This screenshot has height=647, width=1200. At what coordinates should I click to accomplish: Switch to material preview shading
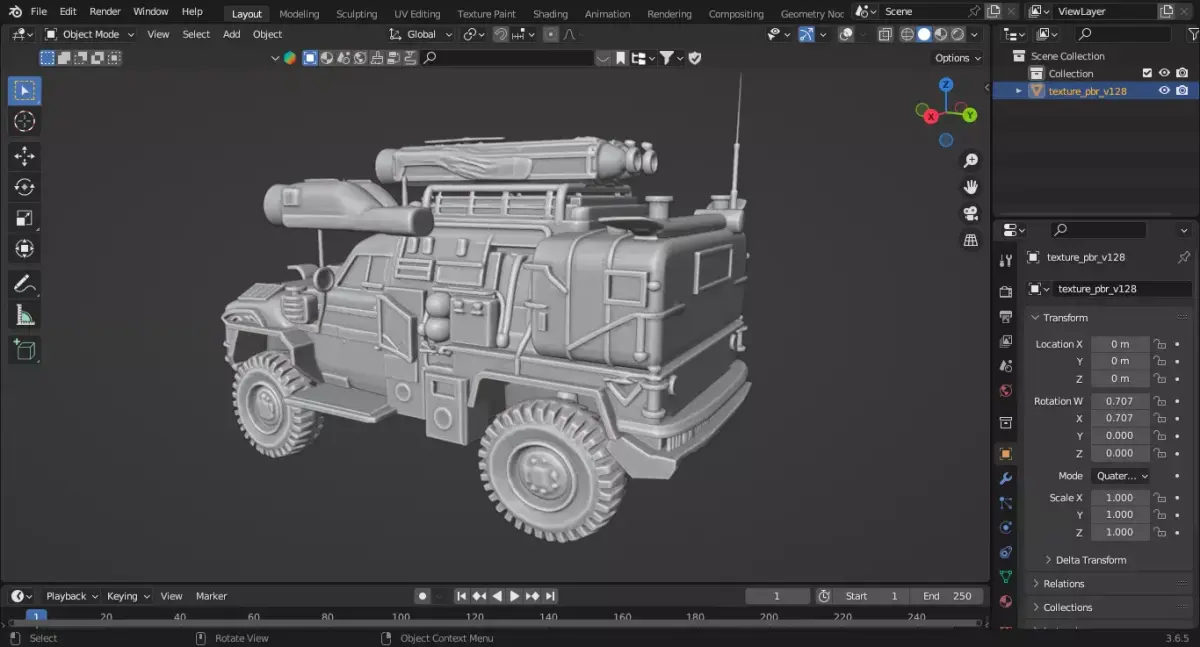point(941,34)
